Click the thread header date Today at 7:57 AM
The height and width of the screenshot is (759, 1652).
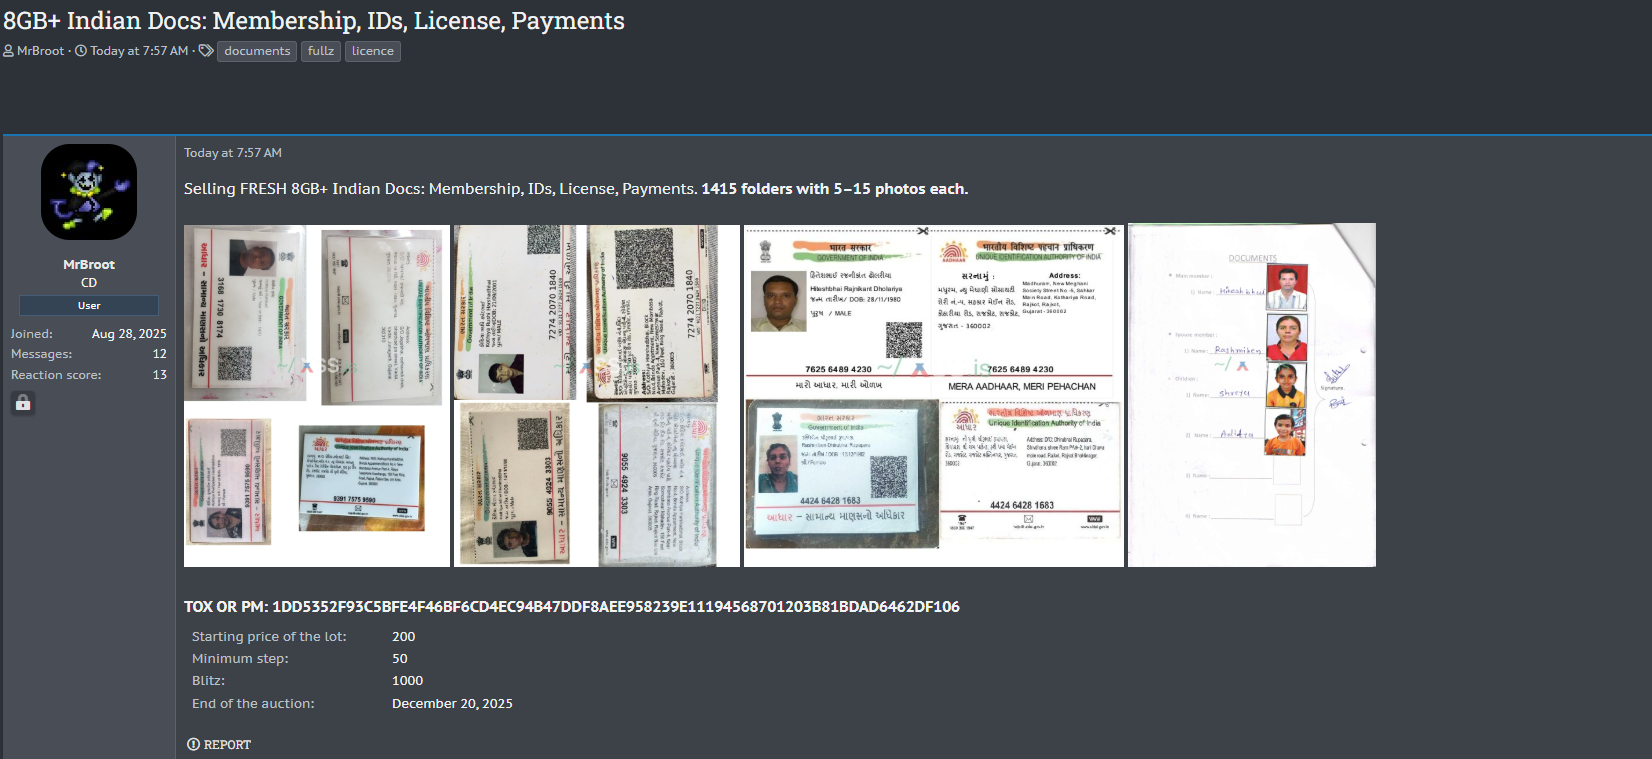(x=139, y=51)
